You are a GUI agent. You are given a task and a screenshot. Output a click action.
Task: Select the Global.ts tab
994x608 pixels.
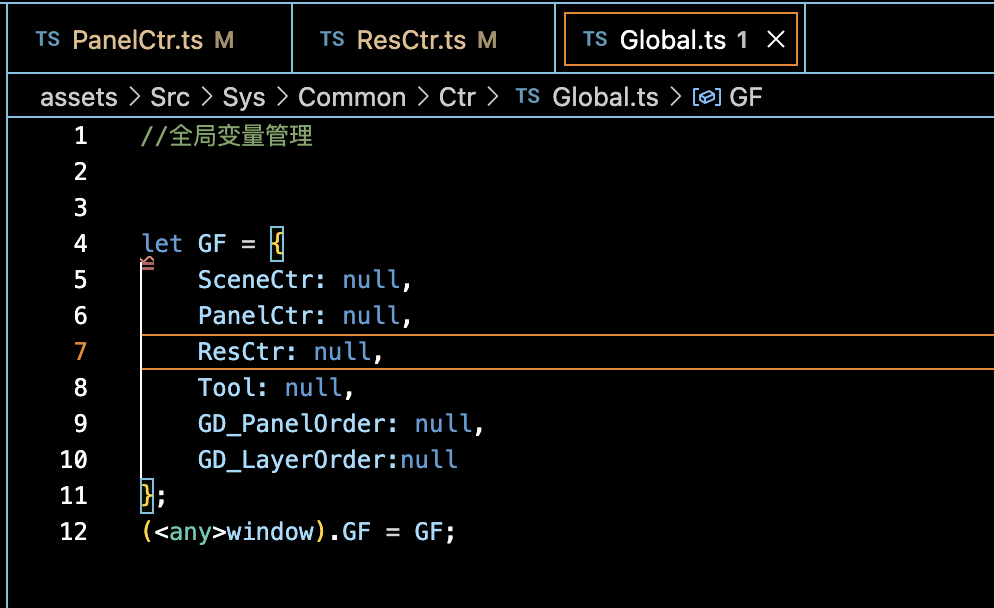pyautogui.click(x=673, y=40)
